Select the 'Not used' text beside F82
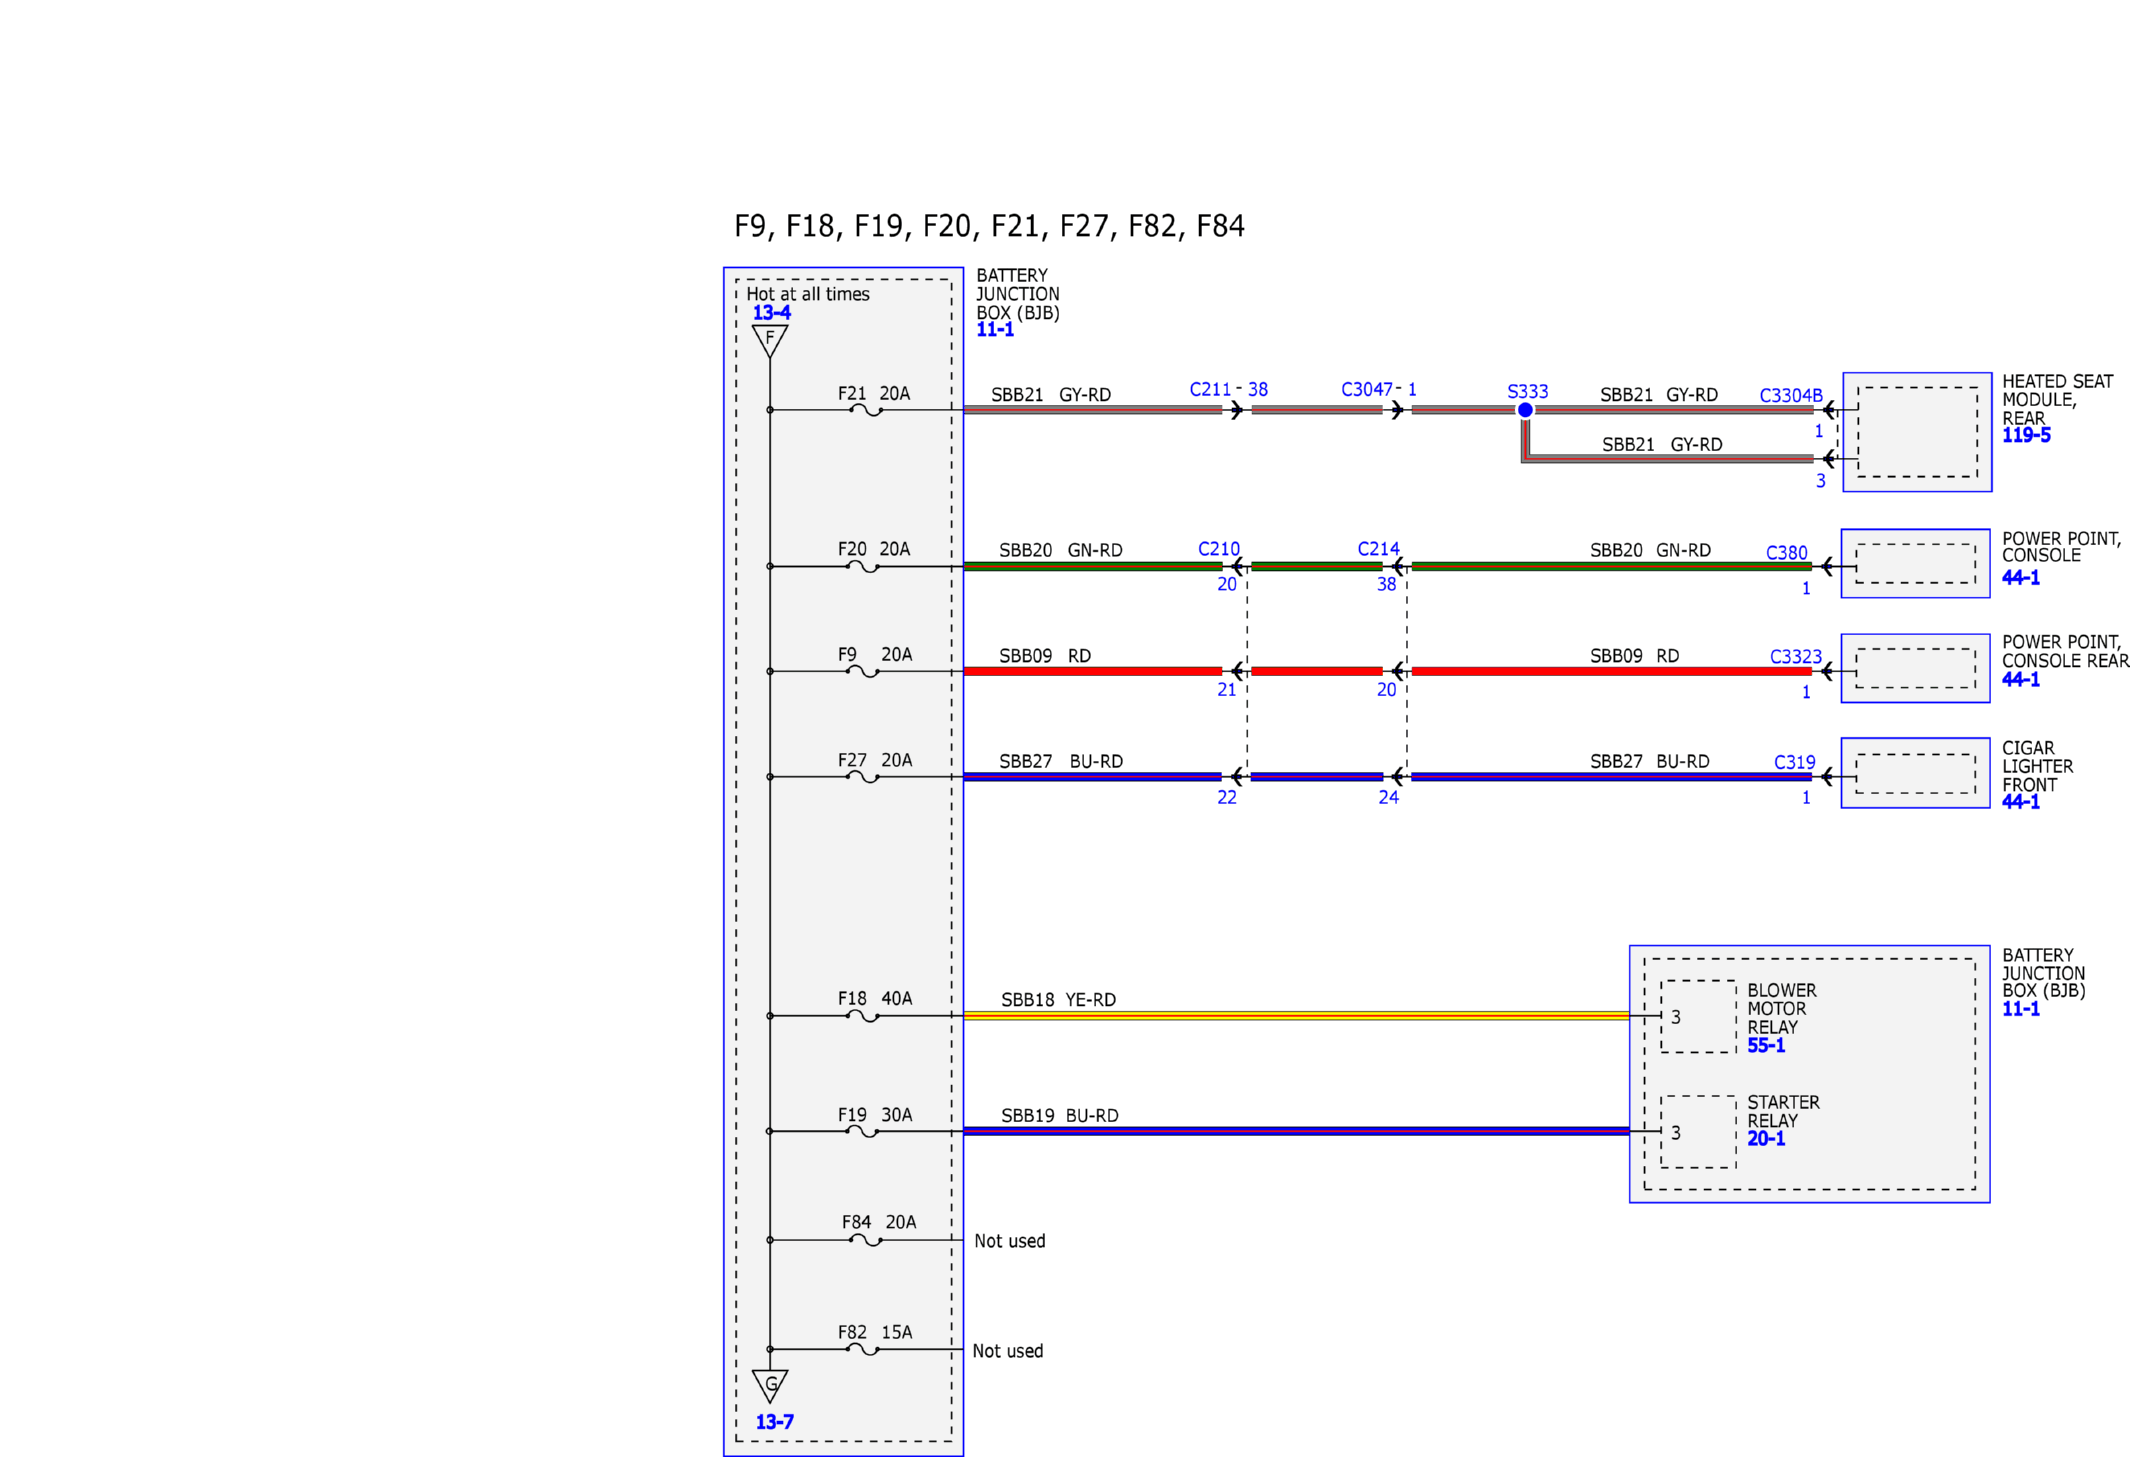Image resolution: width=2130 pixels, height=1457 pixels. [x=1008, y=1351]
